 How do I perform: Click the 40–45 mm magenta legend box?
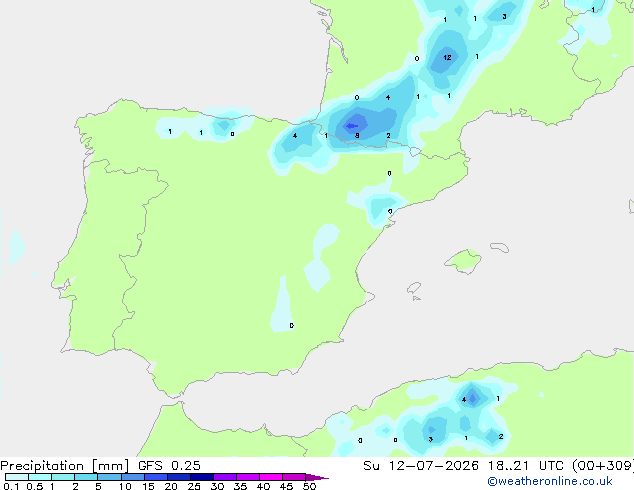tap(271, 477)
